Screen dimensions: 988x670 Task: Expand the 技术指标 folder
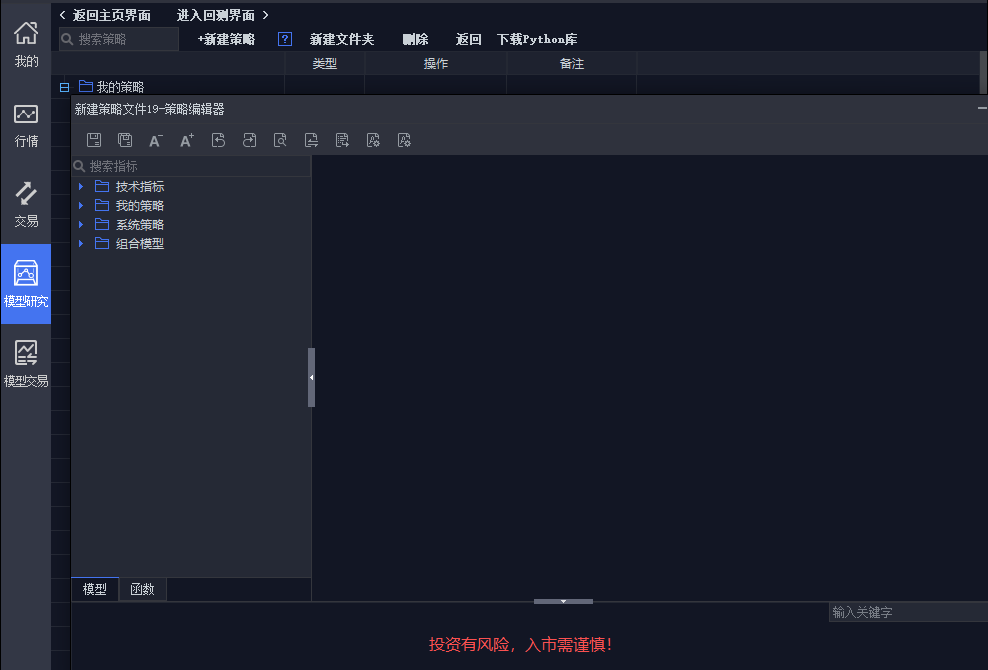81,187
